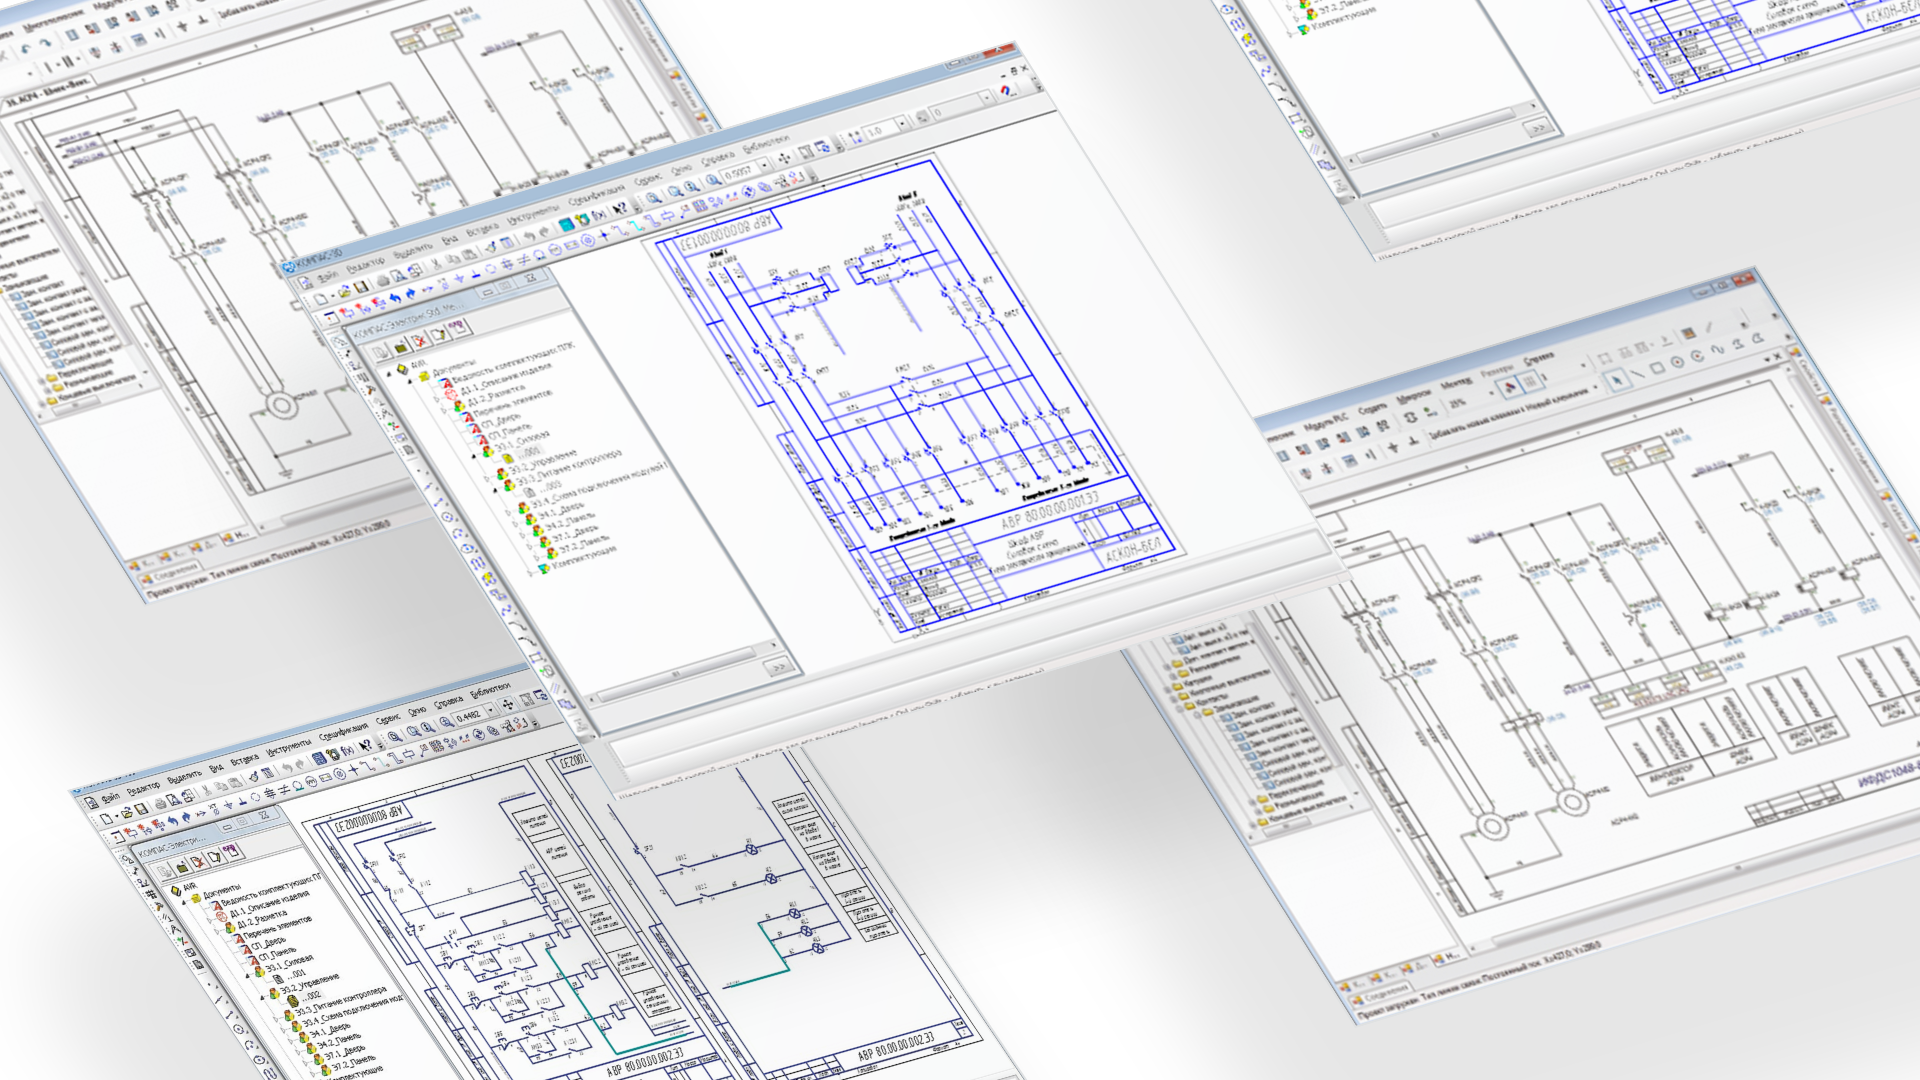The image size is (1920, 1080).
Task: Open 'Добавить новые клеммы' combo arrow in right window
Action: pos(1596,387)
